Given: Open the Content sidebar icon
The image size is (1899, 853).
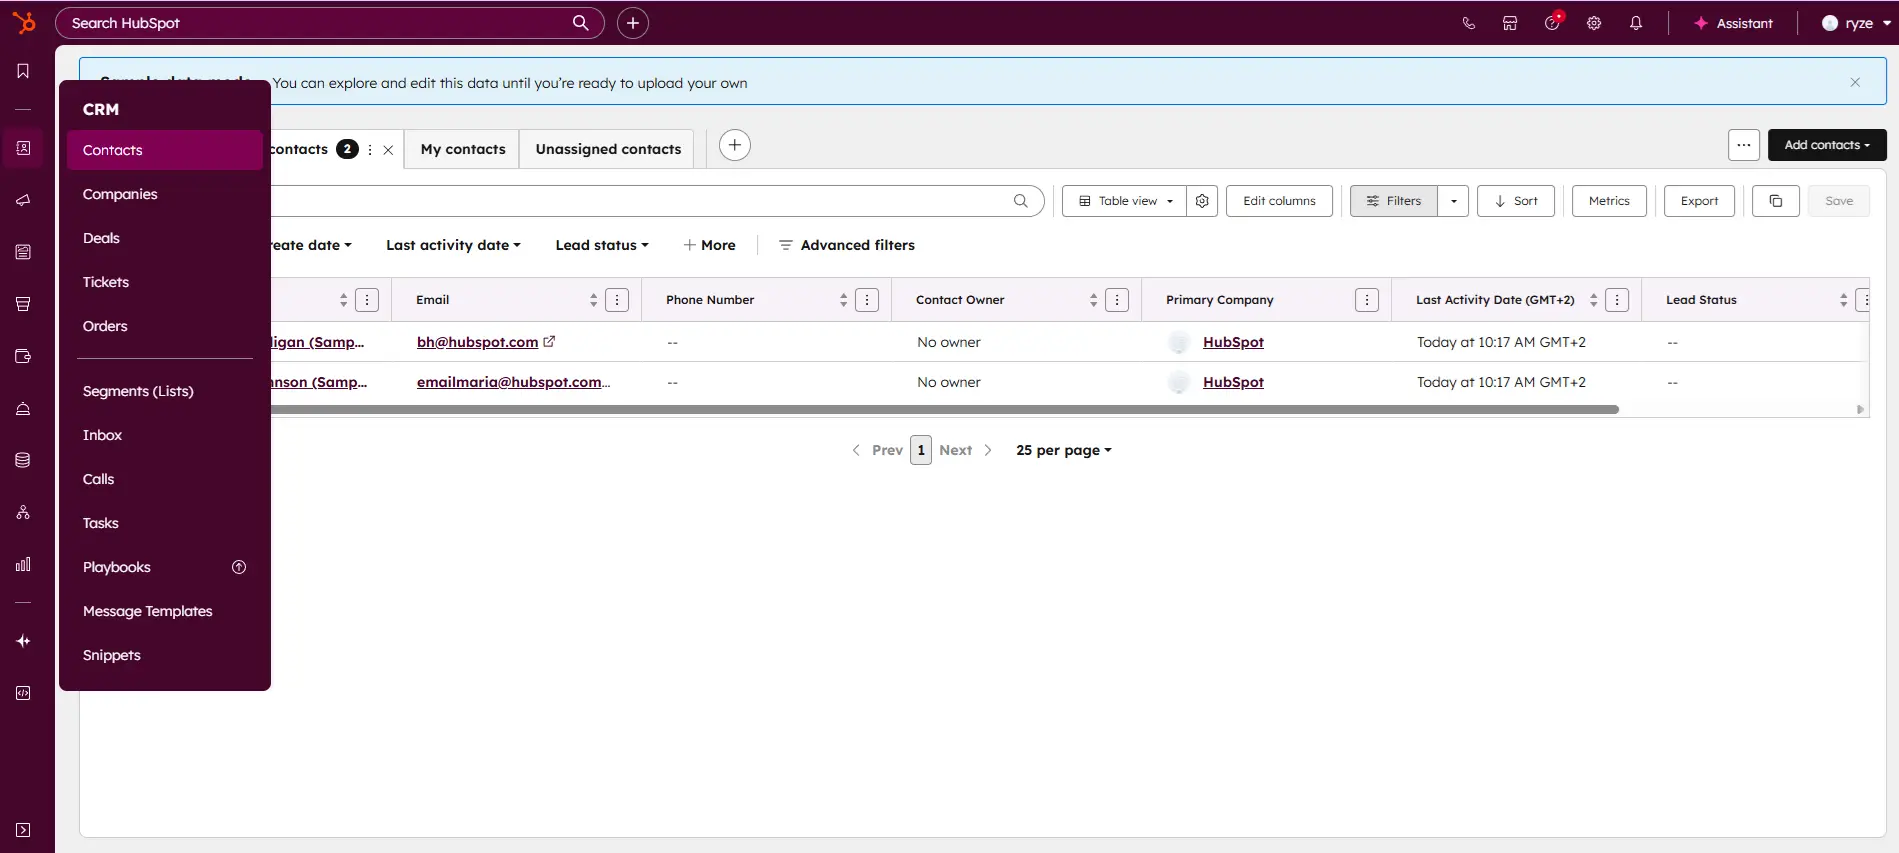Looking at the screenshot, I should click(x=23, y=252).
